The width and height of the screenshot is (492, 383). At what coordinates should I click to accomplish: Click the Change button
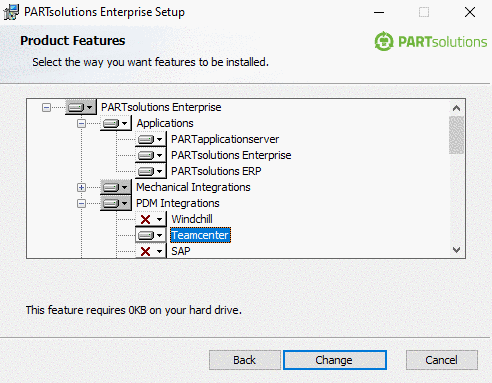point(335,360)
